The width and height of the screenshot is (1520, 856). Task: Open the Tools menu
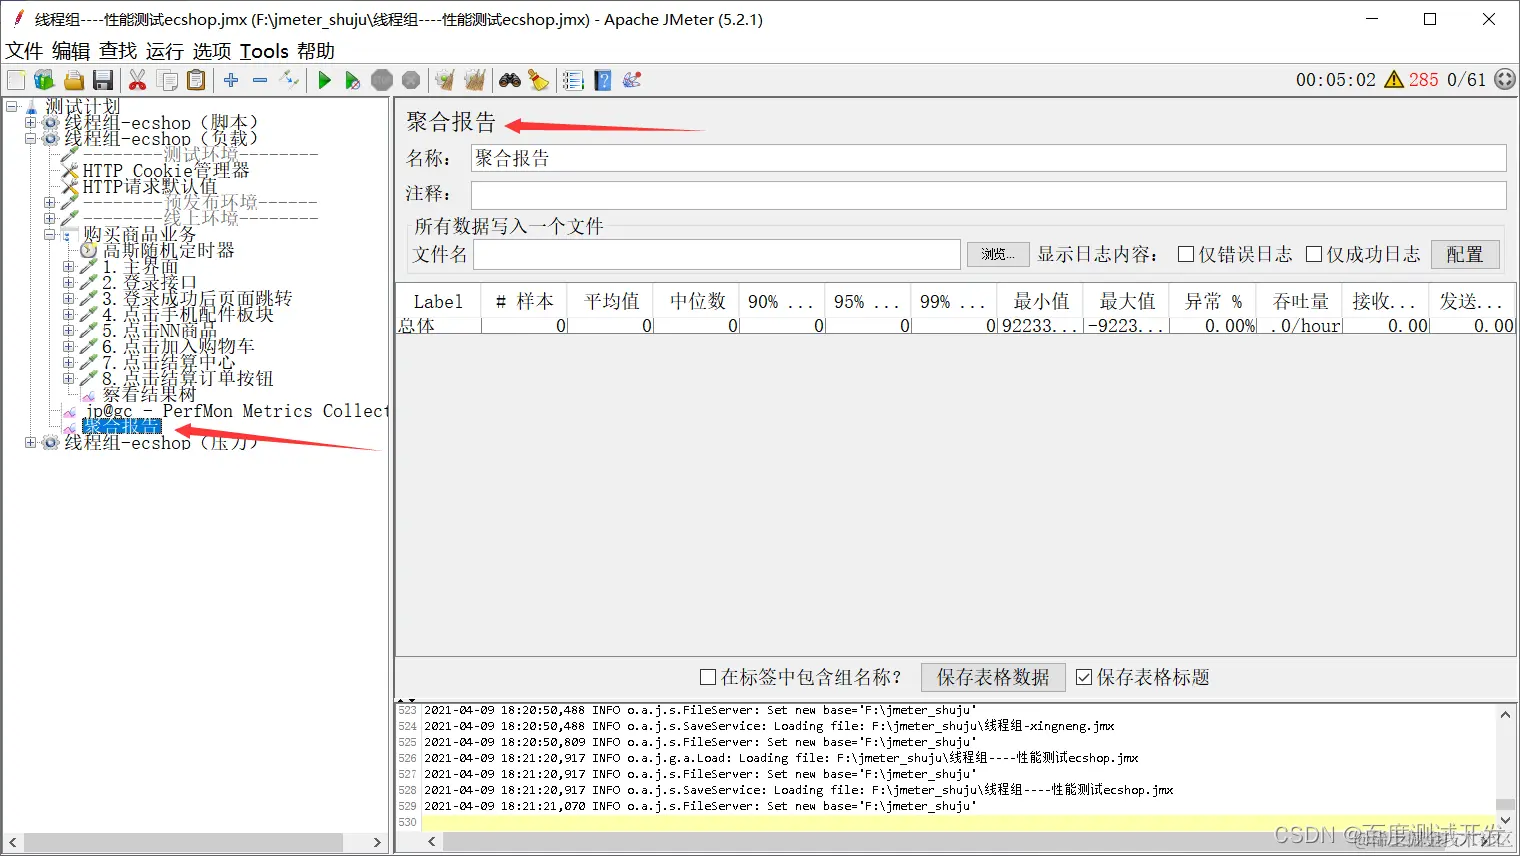[264, 51]
